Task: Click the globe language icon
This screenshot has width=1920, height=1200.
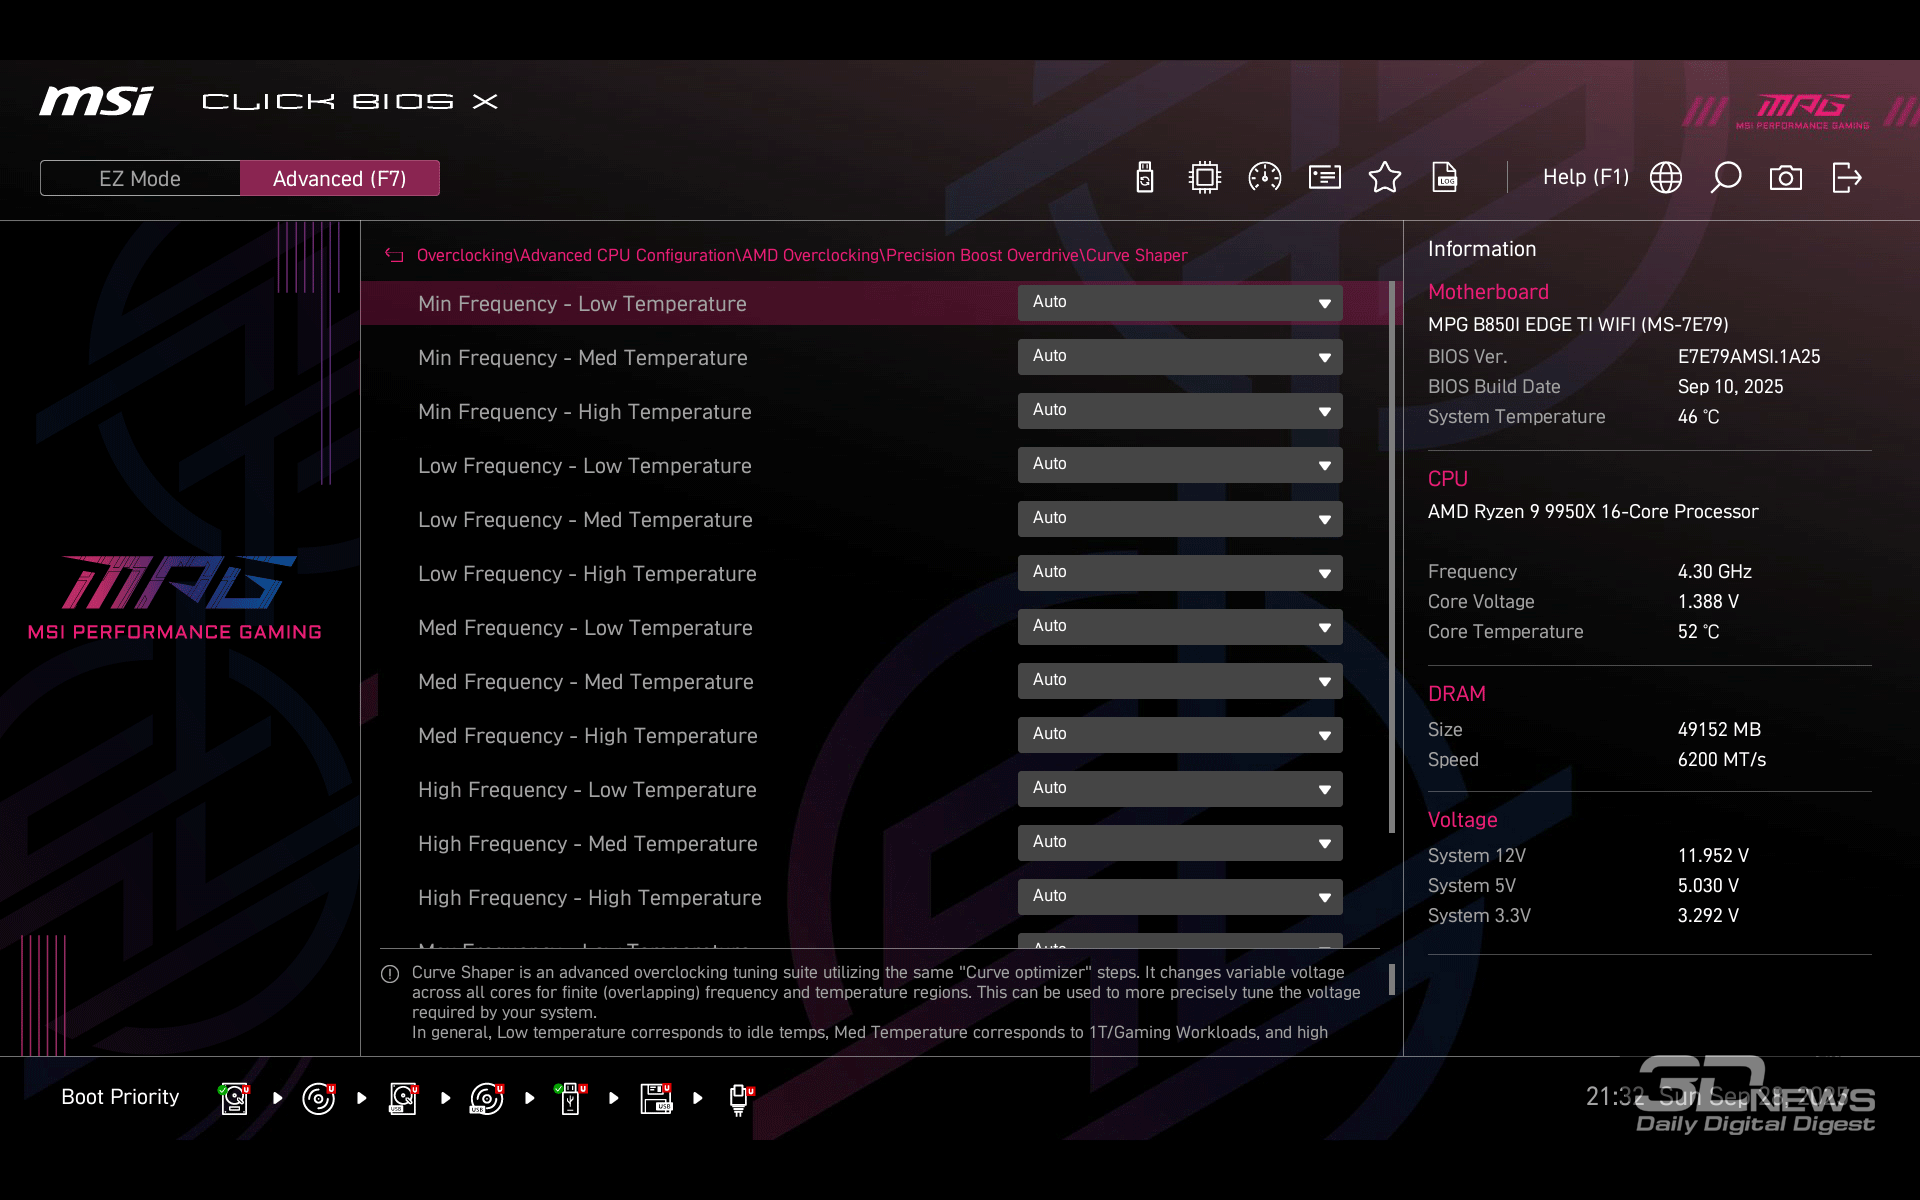Action: click(1666, 178)
